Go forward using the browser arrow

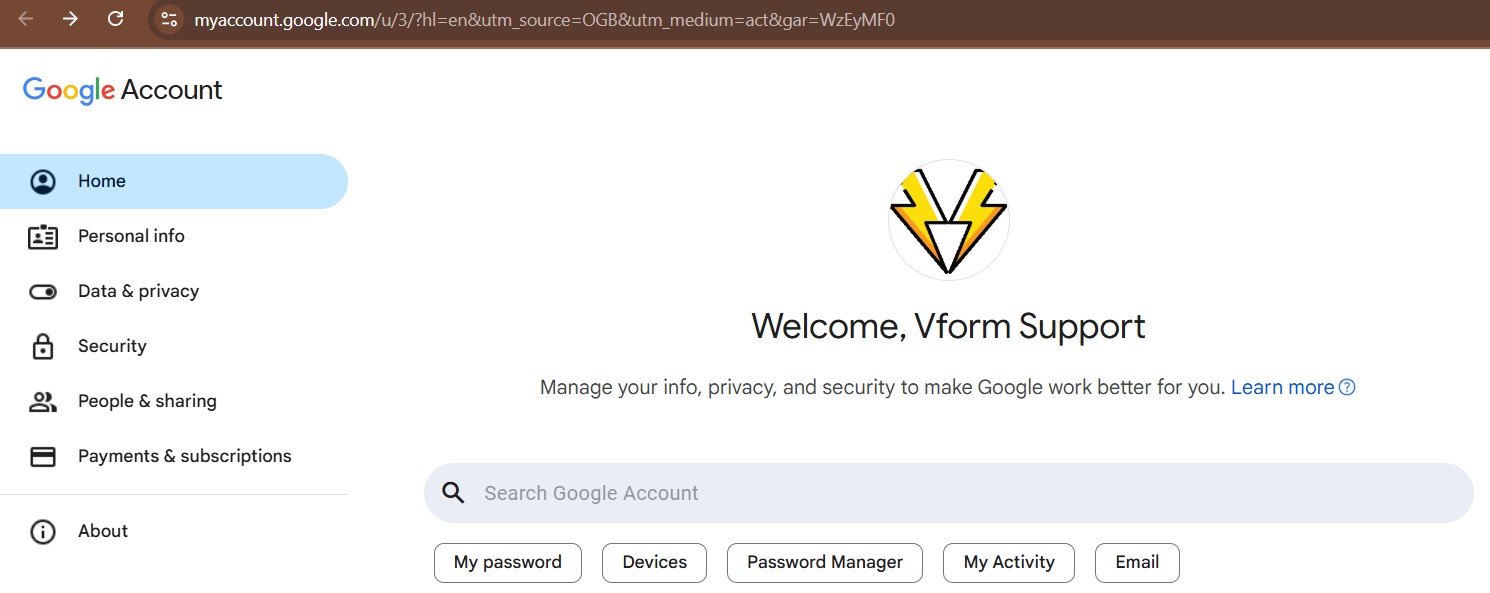69,19
